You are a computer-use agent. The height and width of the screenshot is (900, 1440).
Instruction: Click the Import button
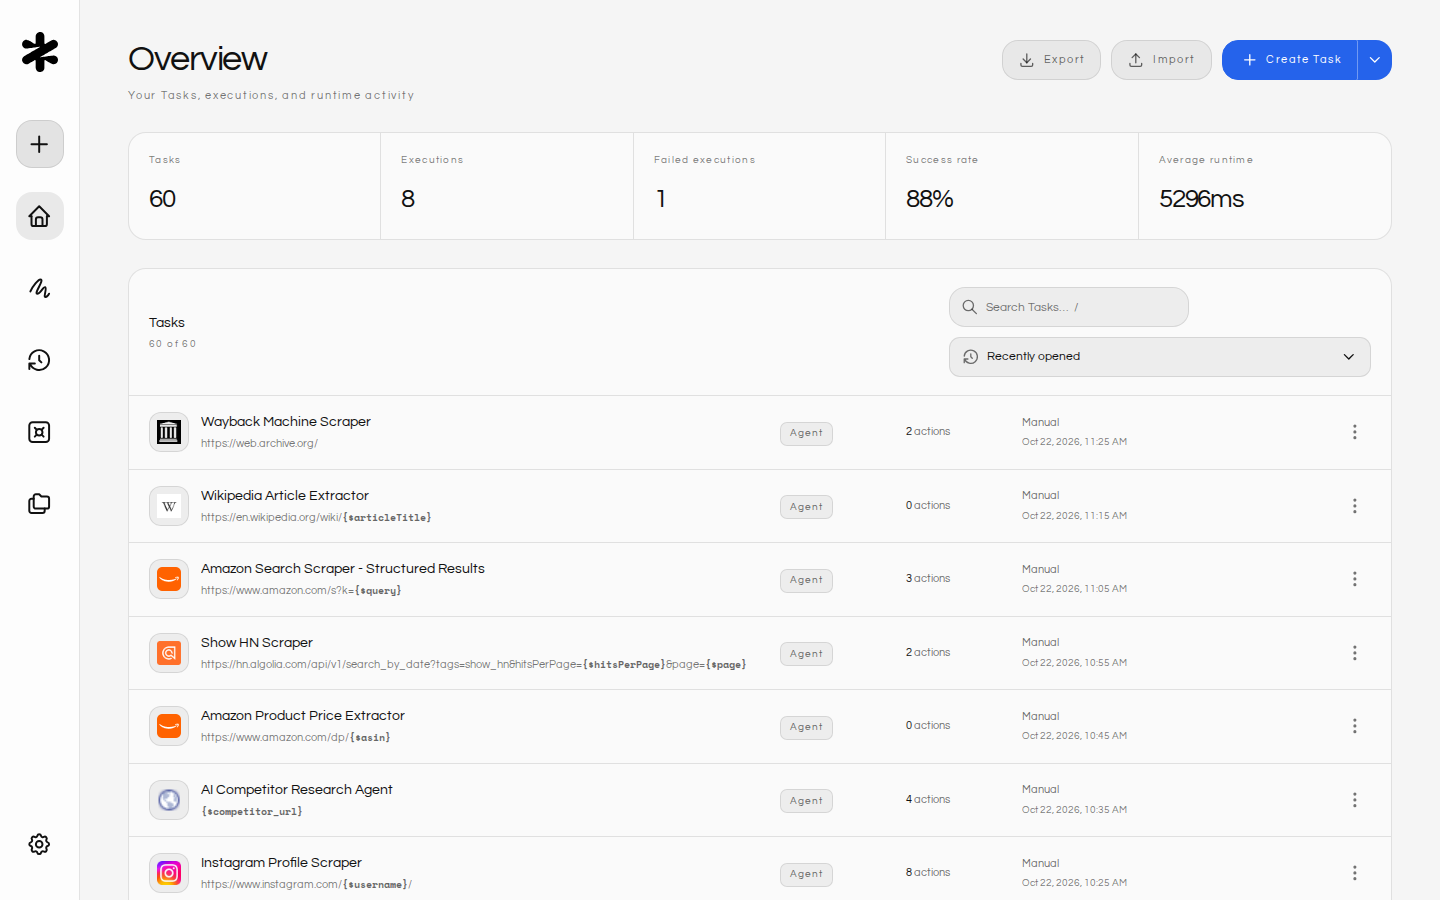point(1161,60)
